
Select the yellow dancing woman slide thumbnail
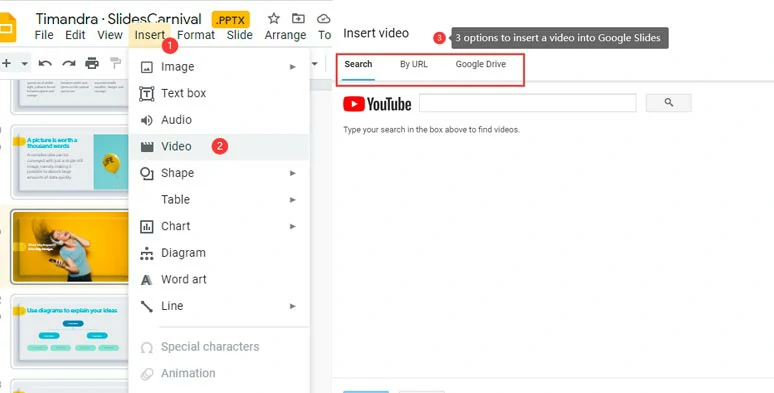click(x=70, y=247)
